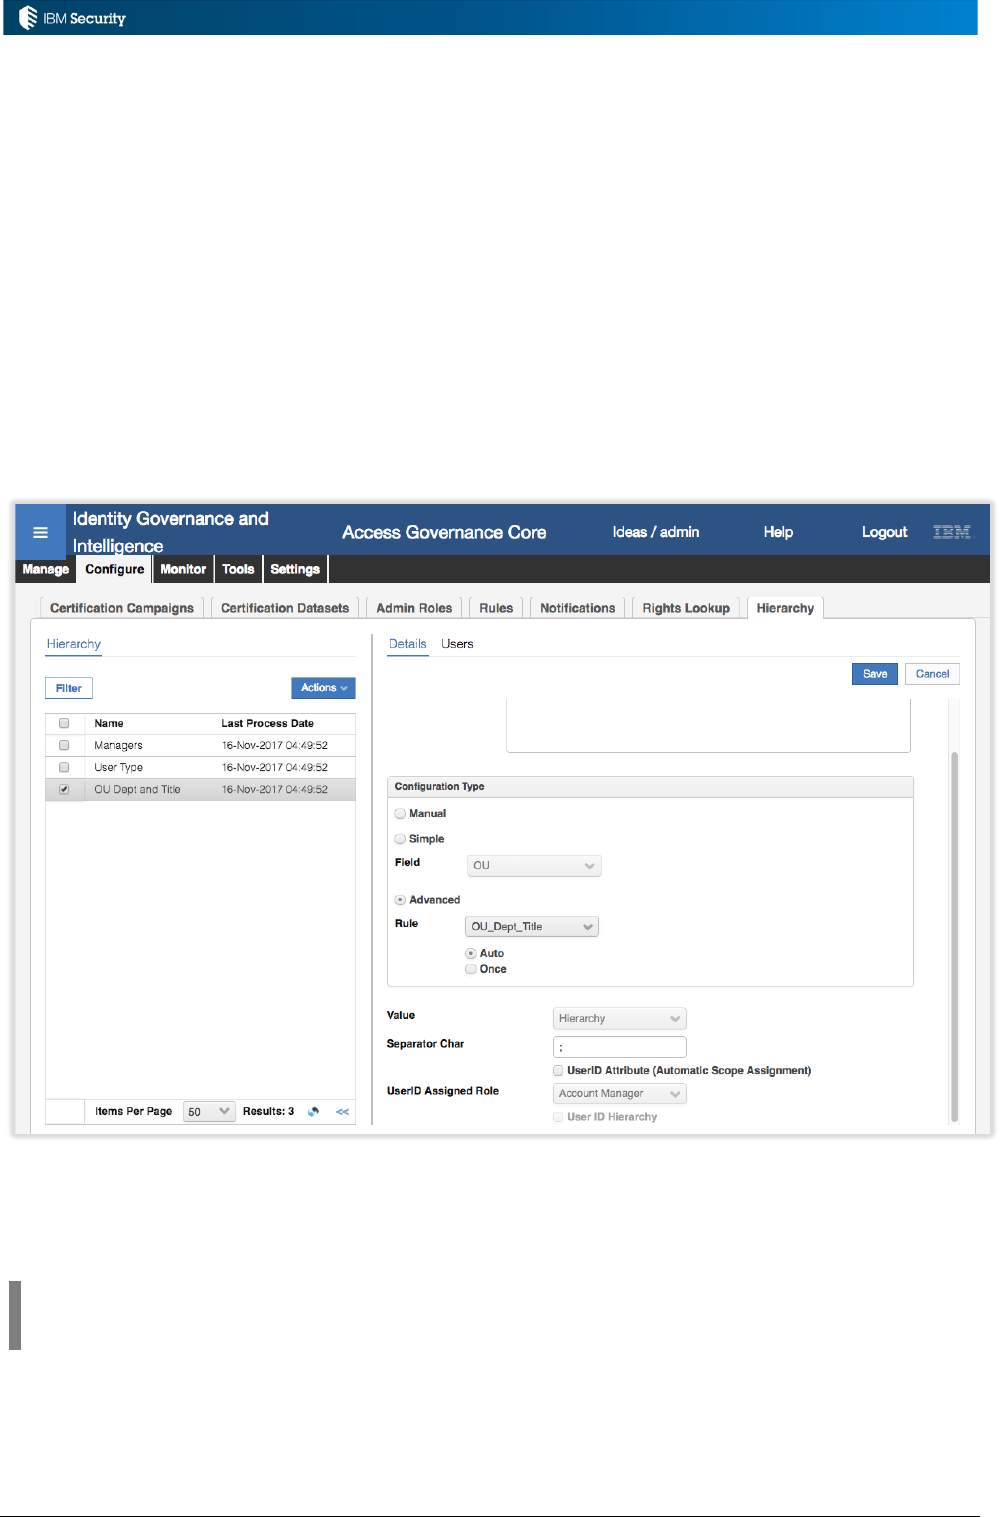Screen dimensions: 1001x1517
Task: Click the IBM logo in header
Action: [952, 532]
